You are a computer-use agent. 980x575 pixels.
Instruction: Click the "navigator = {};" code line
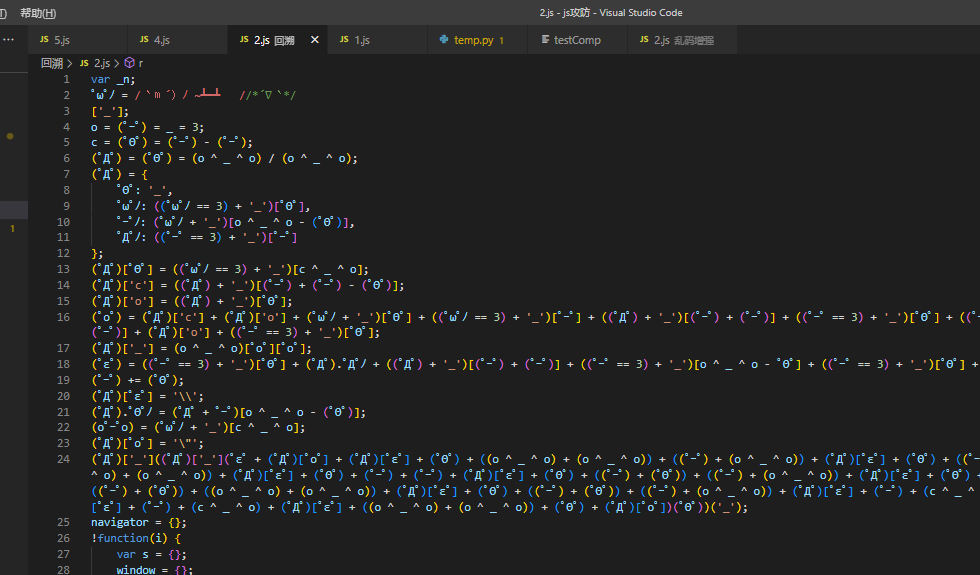[x=139, y=522]
